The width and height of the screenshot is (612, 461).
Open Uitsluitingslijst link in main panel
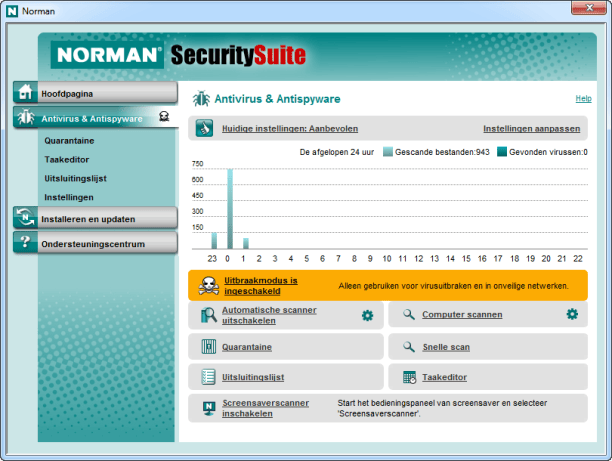(x=253, y=377)
